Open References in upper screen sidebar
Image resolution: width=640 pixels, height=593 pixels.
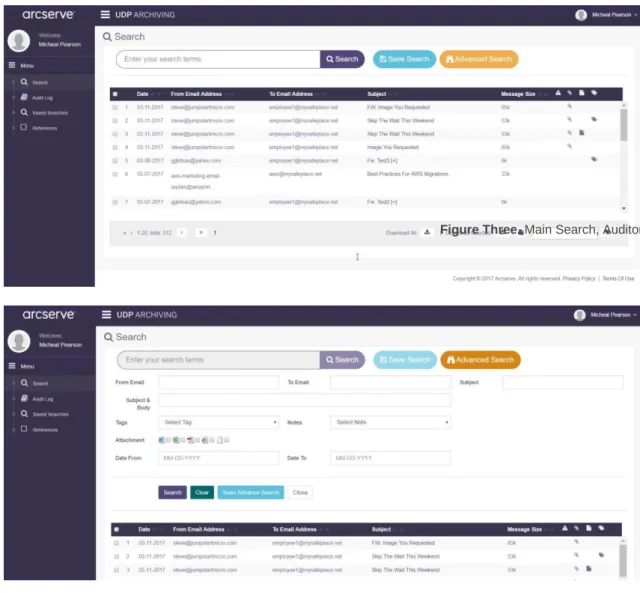44,128
